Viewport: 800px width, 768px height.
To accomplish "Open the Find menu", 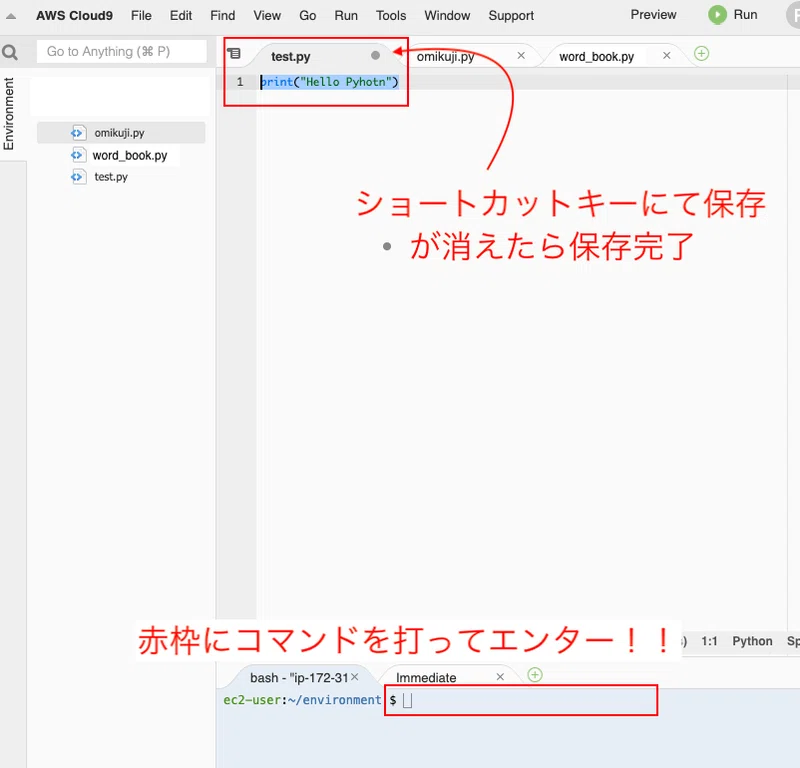I will coord(222,16).
